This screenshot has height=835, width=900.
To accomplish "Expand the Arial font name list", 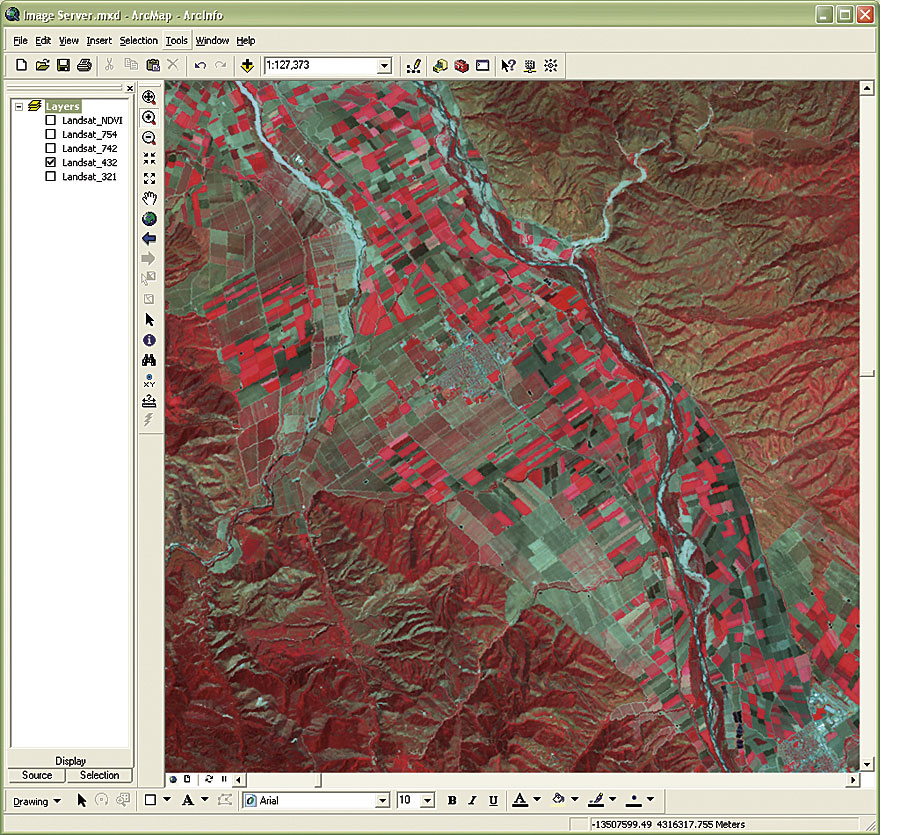I will point(382,801).
